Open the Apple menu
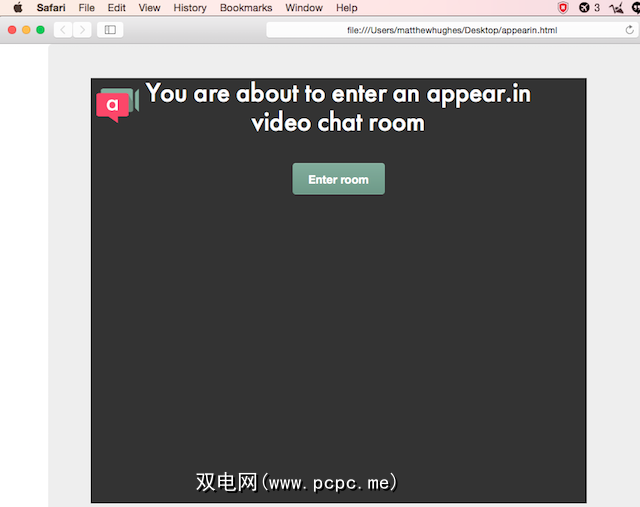 (x=18, y=8)
